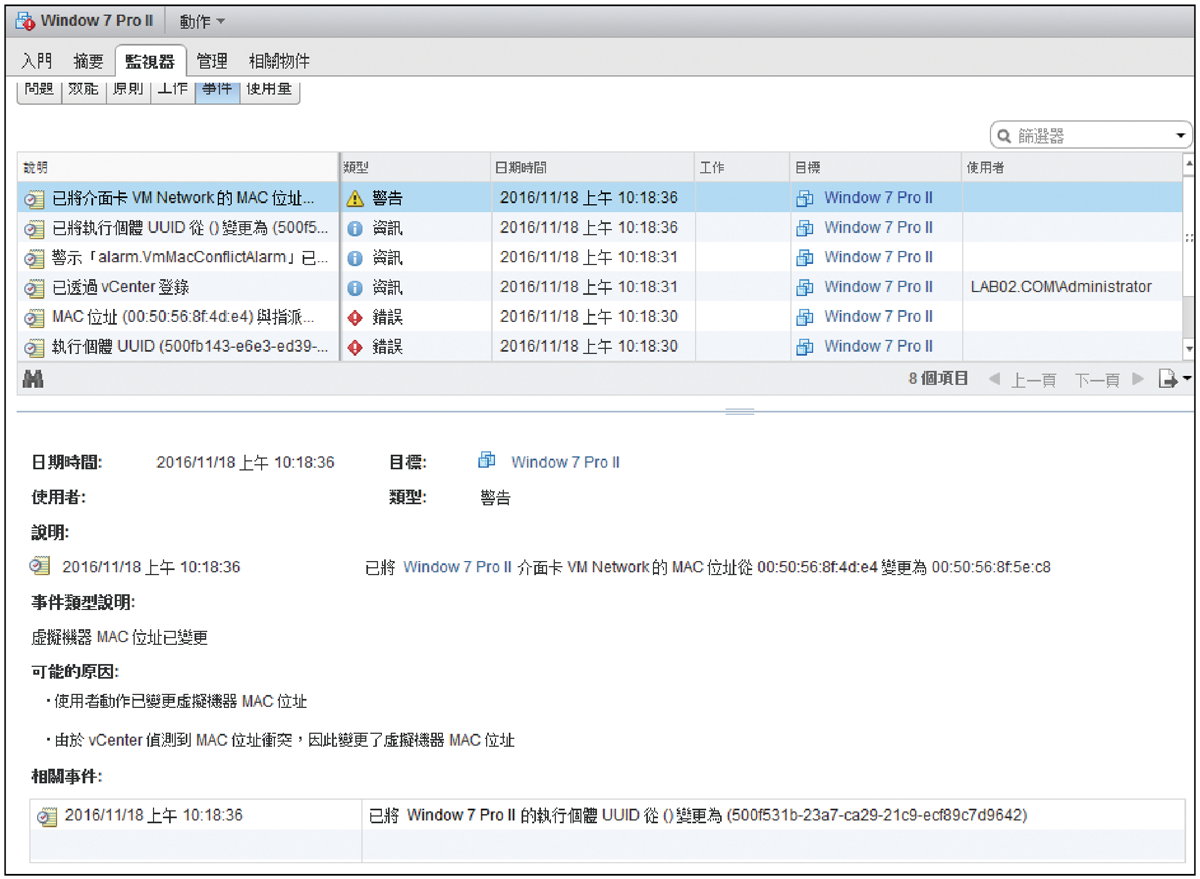Select the 8 個項目 item count text
Viewport: 1200px width, 879px height.
point(938,380)
